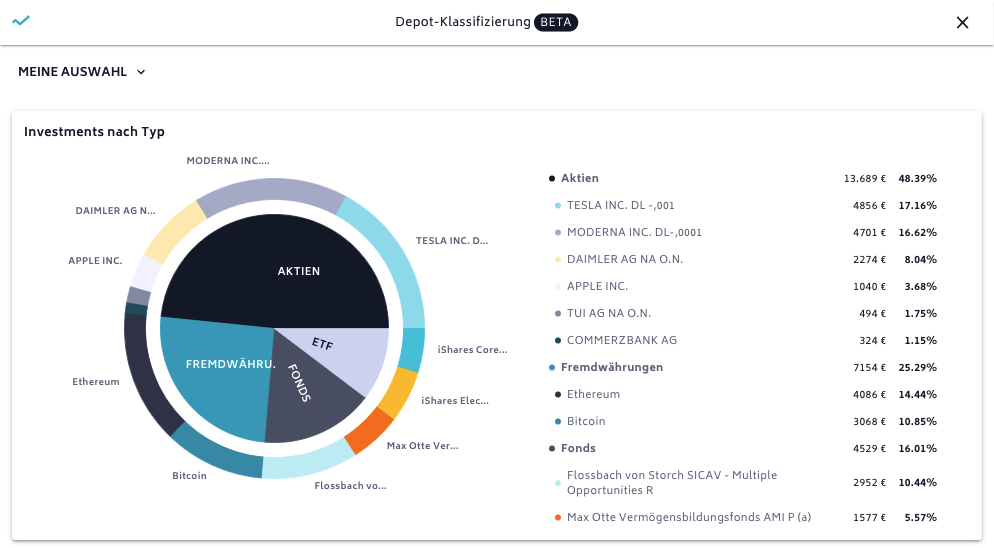Viewport: 994px width, 548px height.
Task: Click the Bitcoin legend color dot
Action: [558, 421]
